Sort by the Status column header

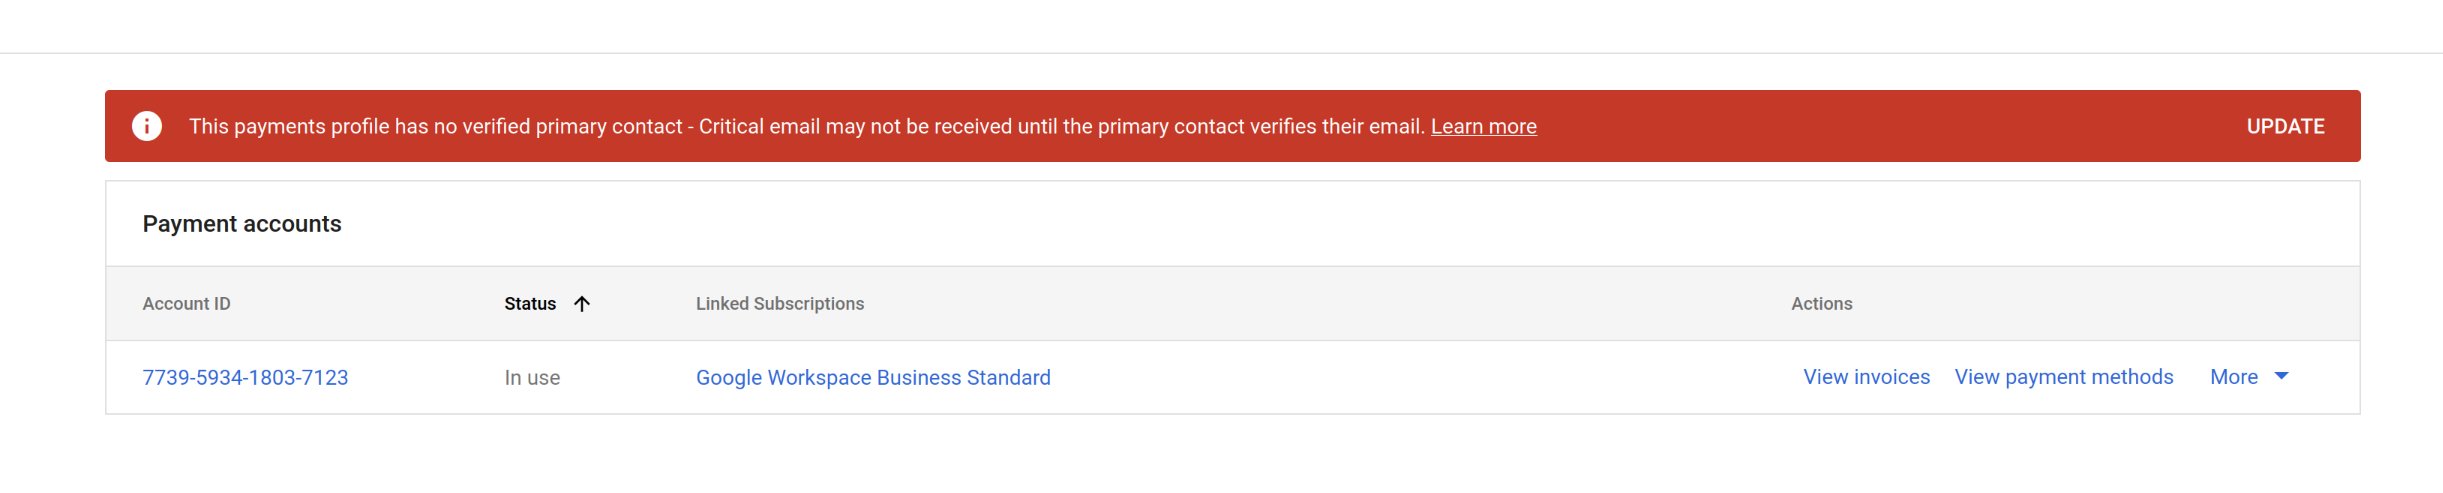pyautogui.click(x=530, y=304)
